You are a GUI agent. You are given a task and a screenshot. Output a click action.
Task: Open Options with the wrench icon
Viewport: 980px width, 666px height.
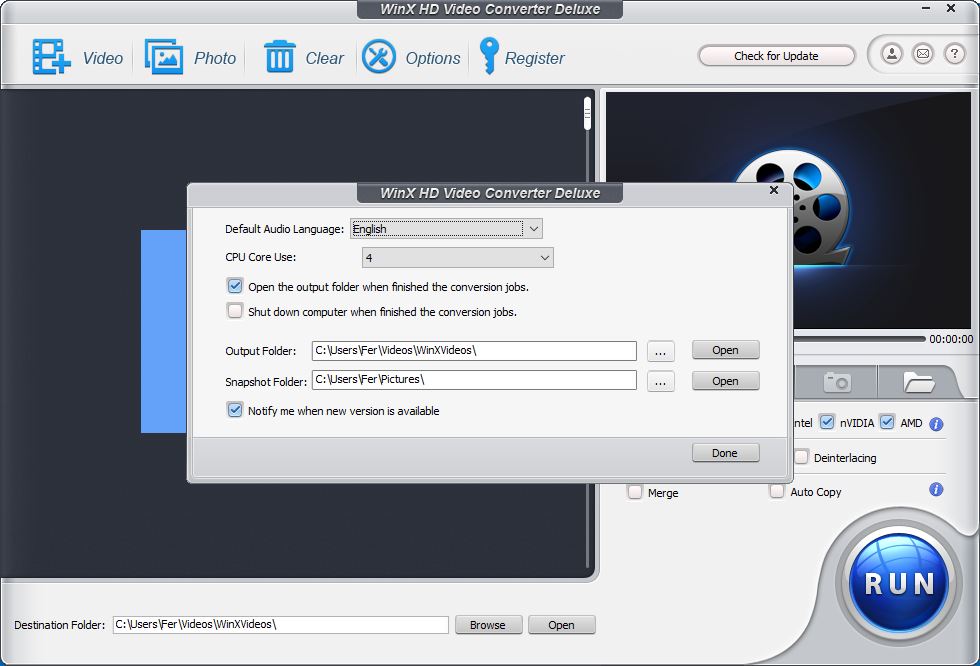379,57
